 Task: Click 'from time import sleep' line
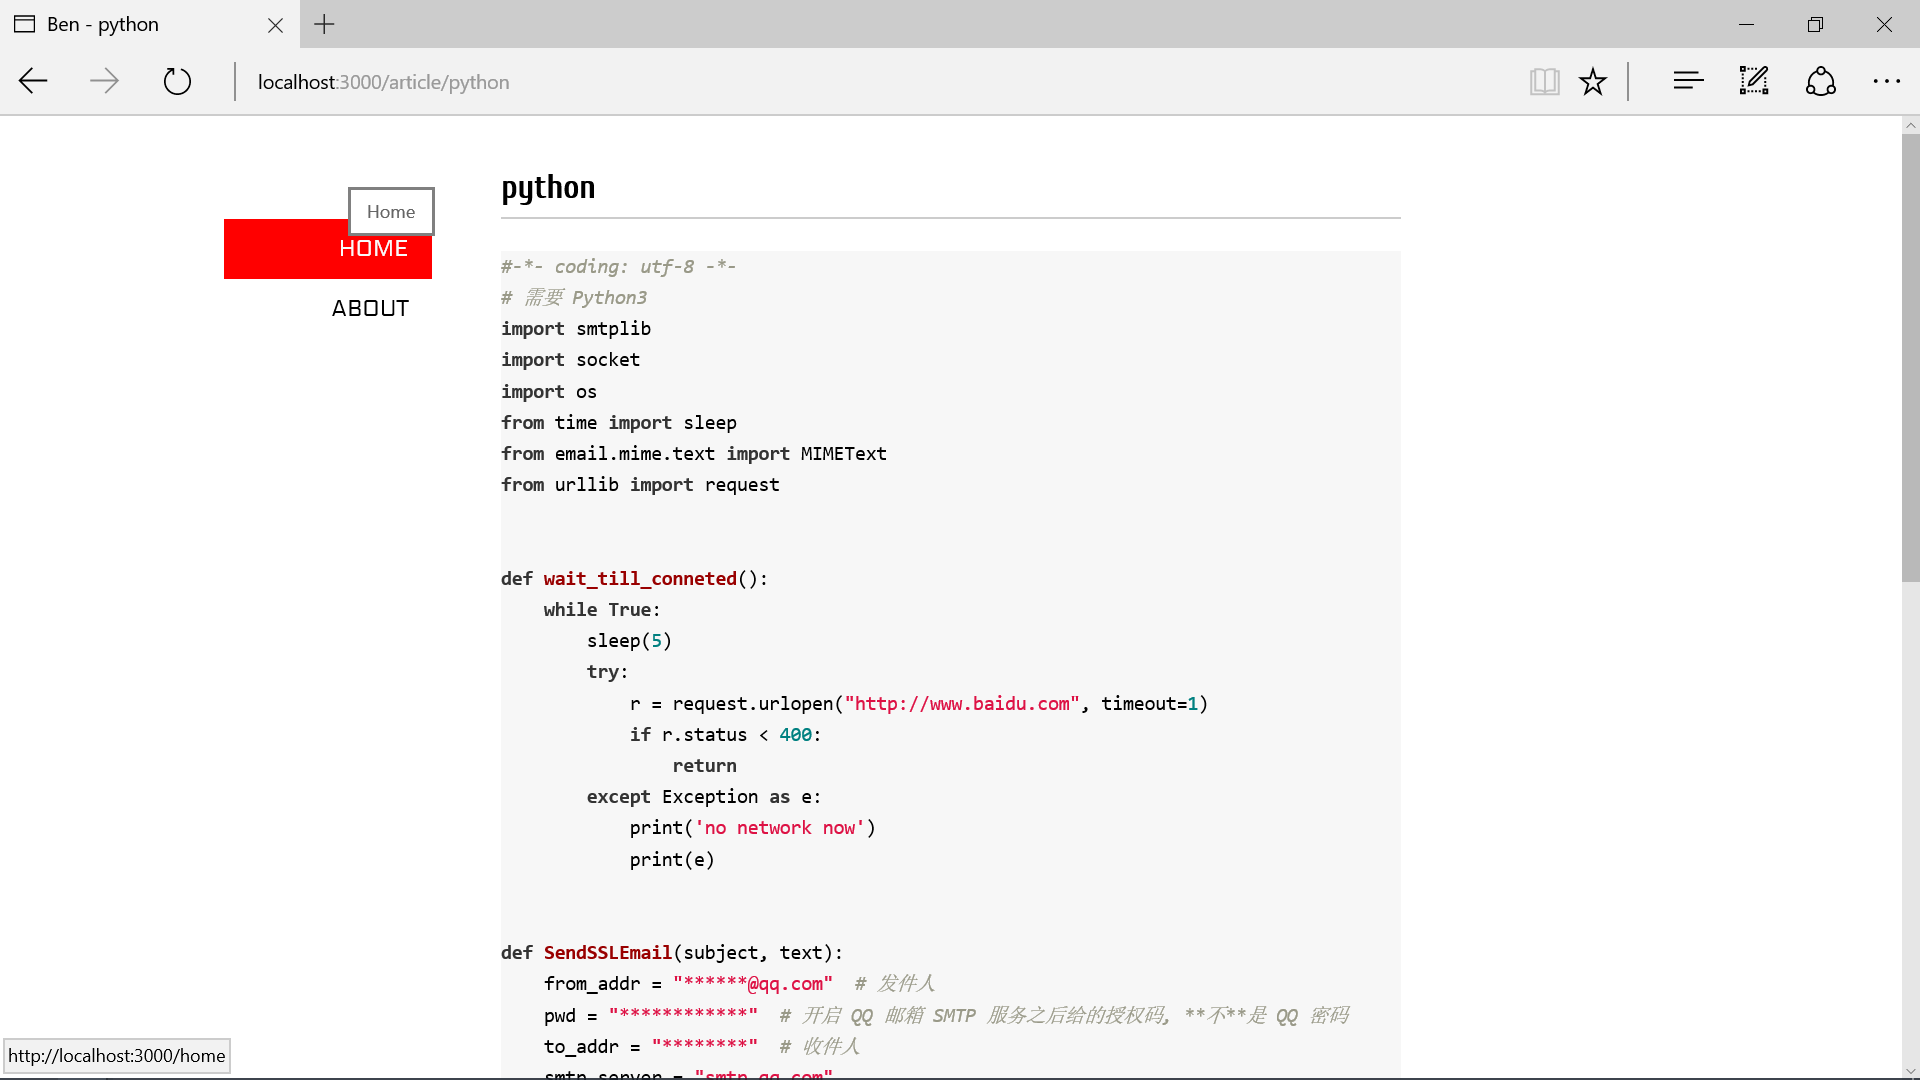click(x=619, y=422)
